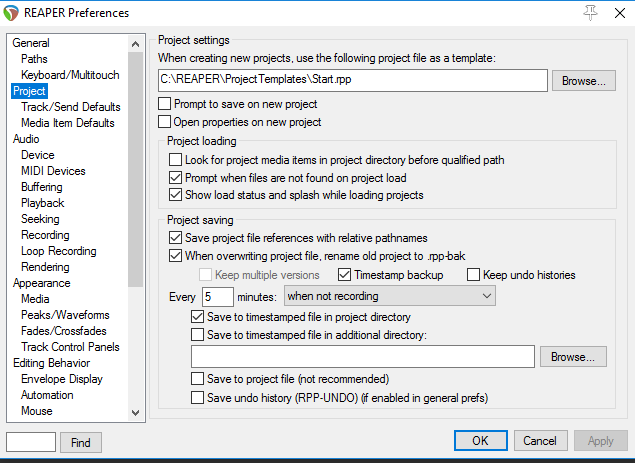Open Peaks/Waveforms settings

coord(65,315)
